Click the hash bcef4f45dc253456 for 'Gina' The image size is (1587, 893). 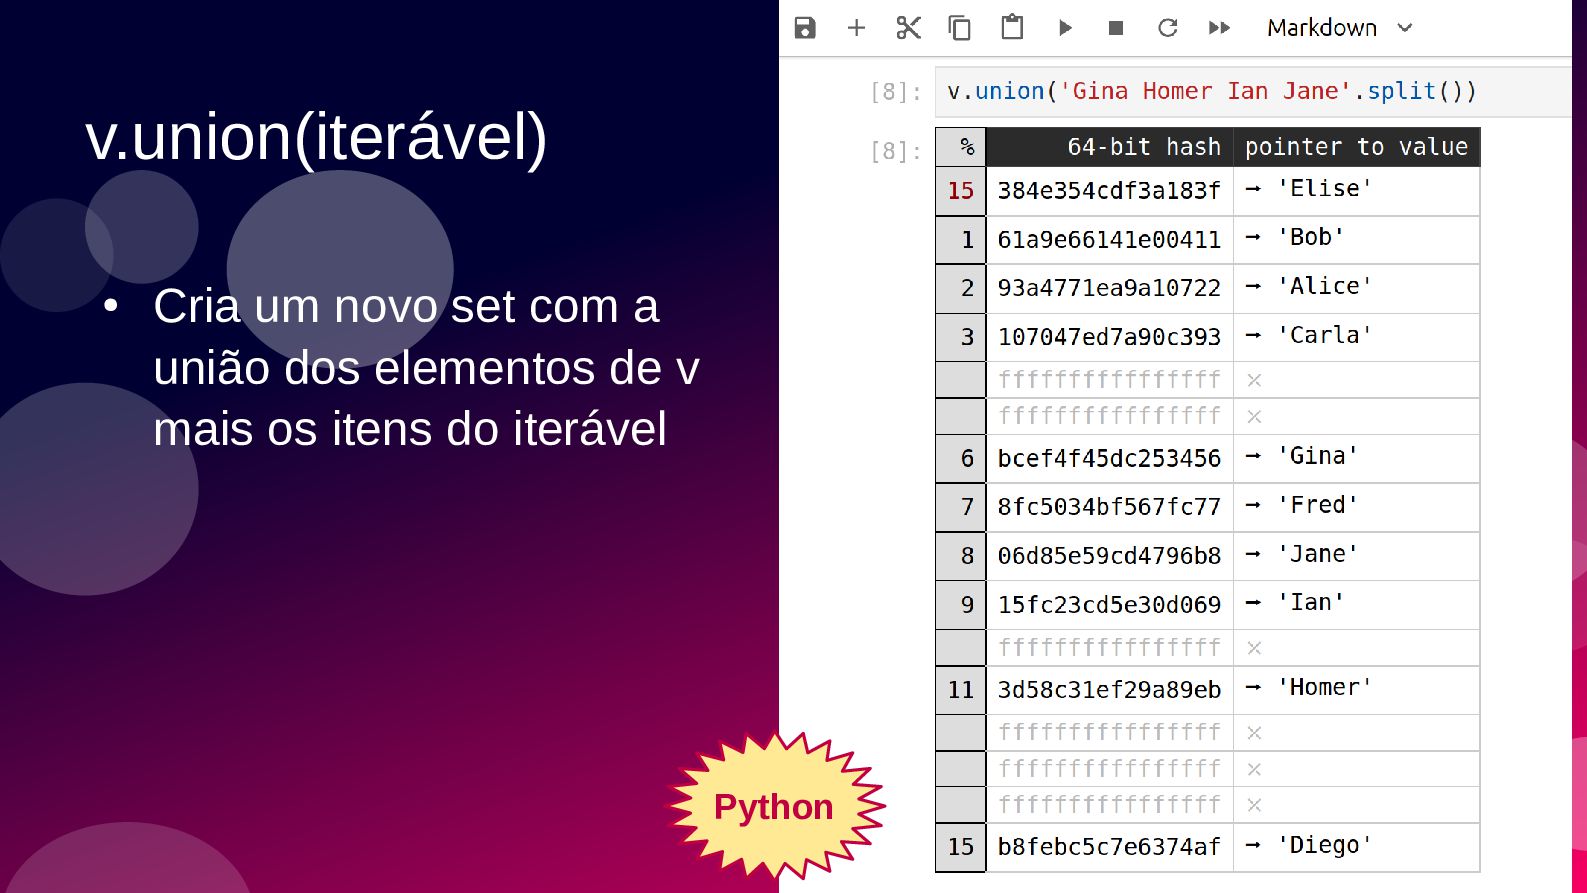[x=1109, y=458]
